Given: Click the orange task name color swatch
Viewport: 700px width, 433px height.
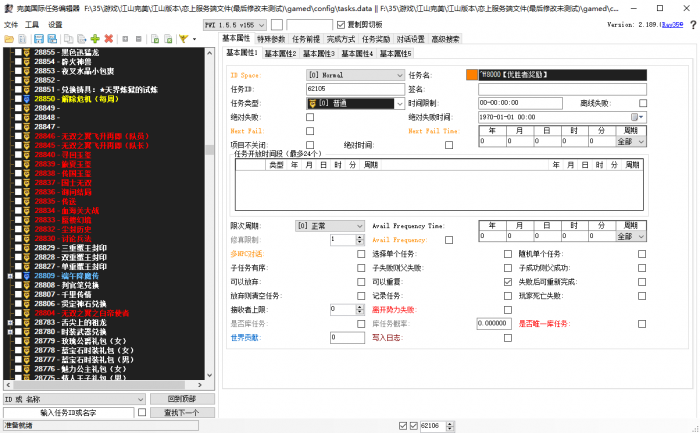Looking at the screenshot, I should point(472,75).
